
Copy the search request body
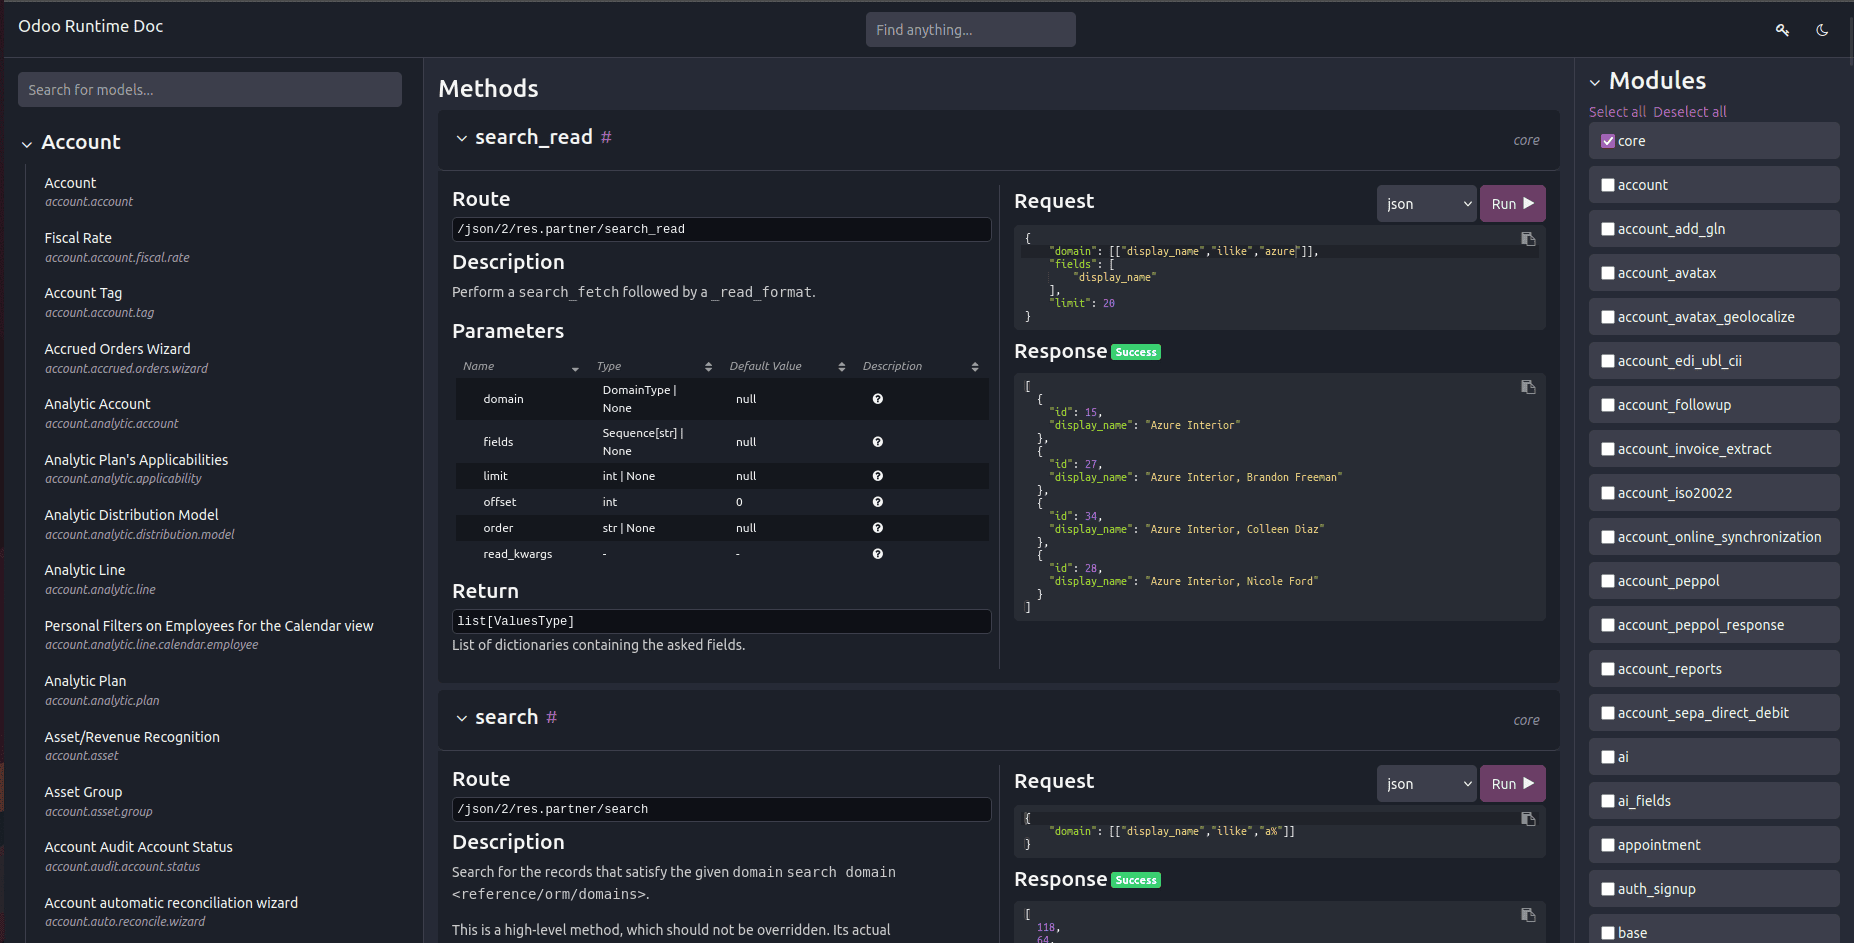(x=1528, y=819)
